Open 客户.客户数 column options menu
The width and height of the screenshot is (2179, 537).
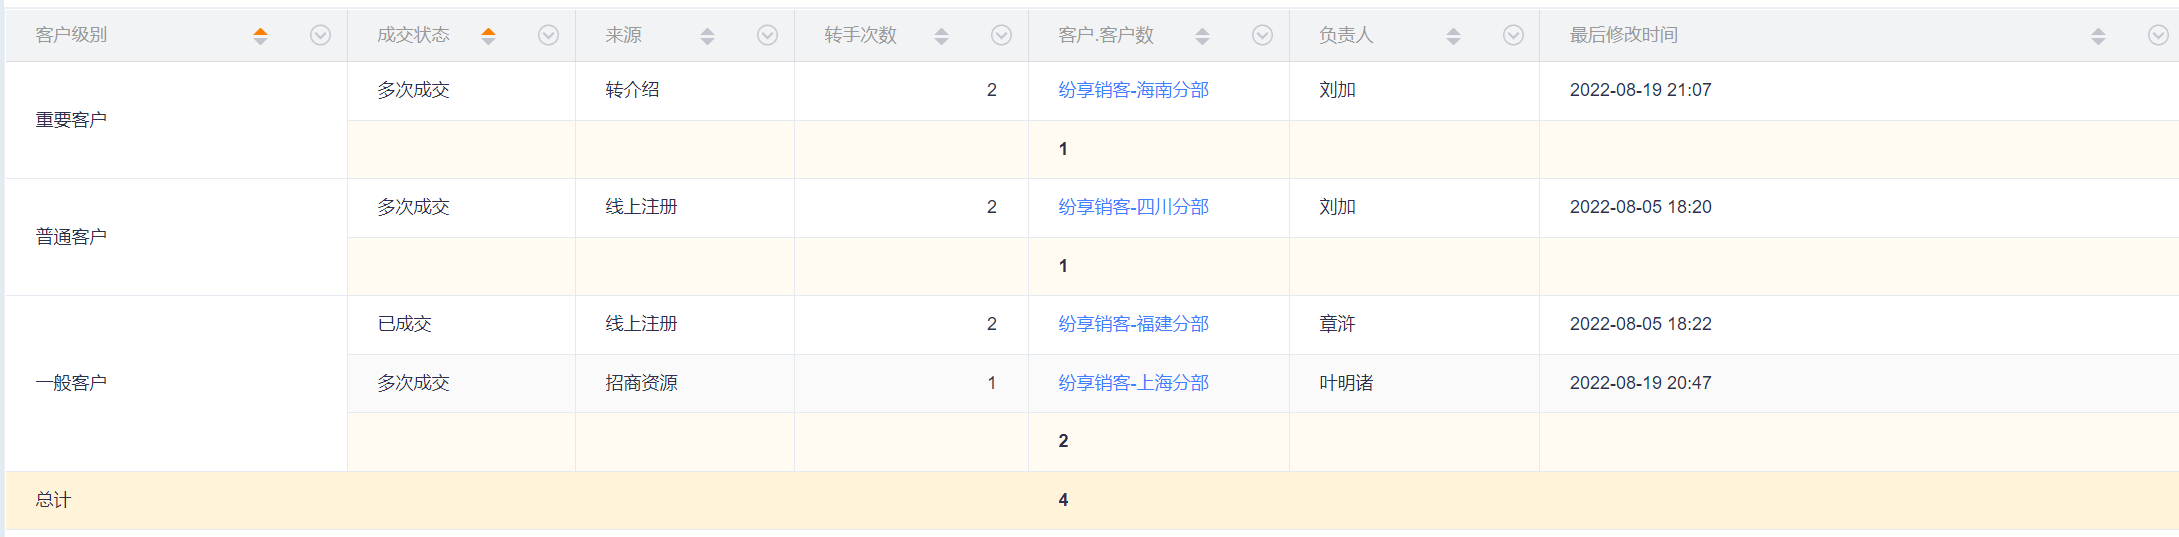coord(1262,35)
